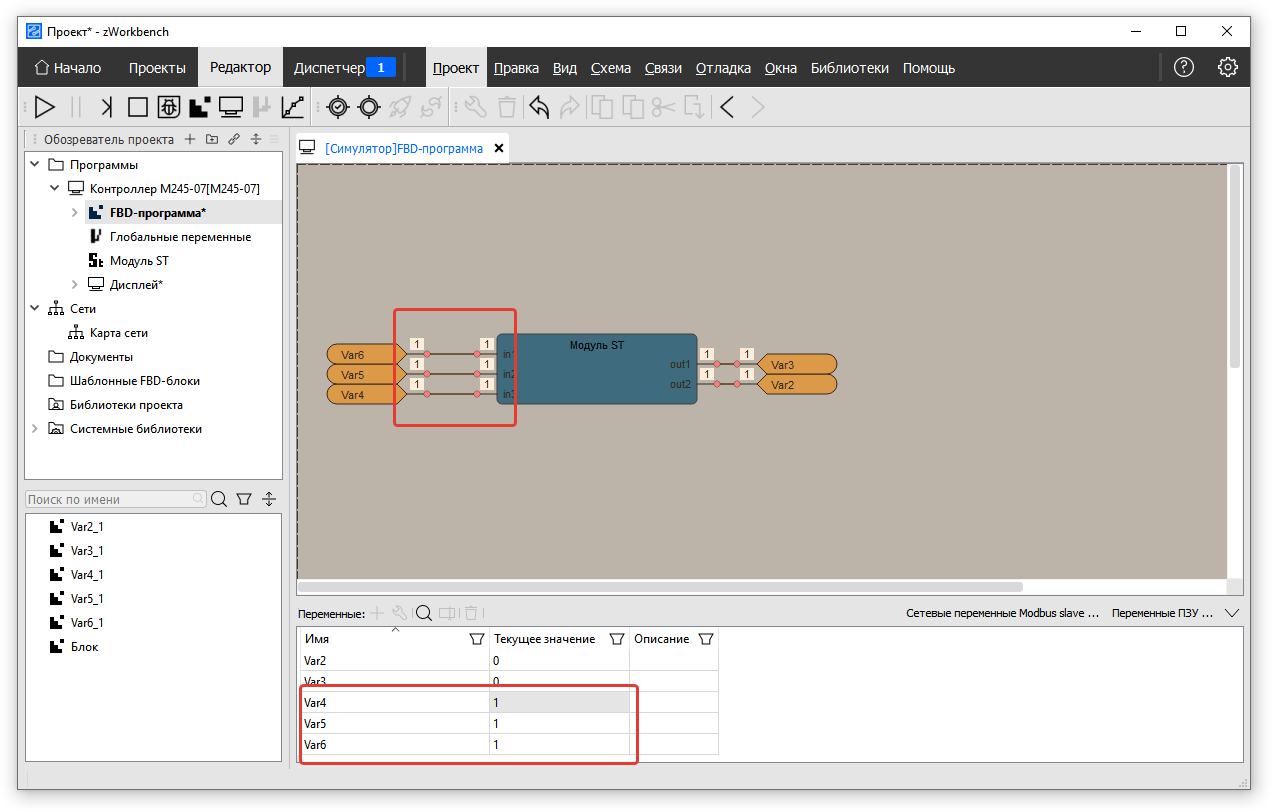
Task: Click the Help question mark icon
Action: click(x=1184, y=68)
